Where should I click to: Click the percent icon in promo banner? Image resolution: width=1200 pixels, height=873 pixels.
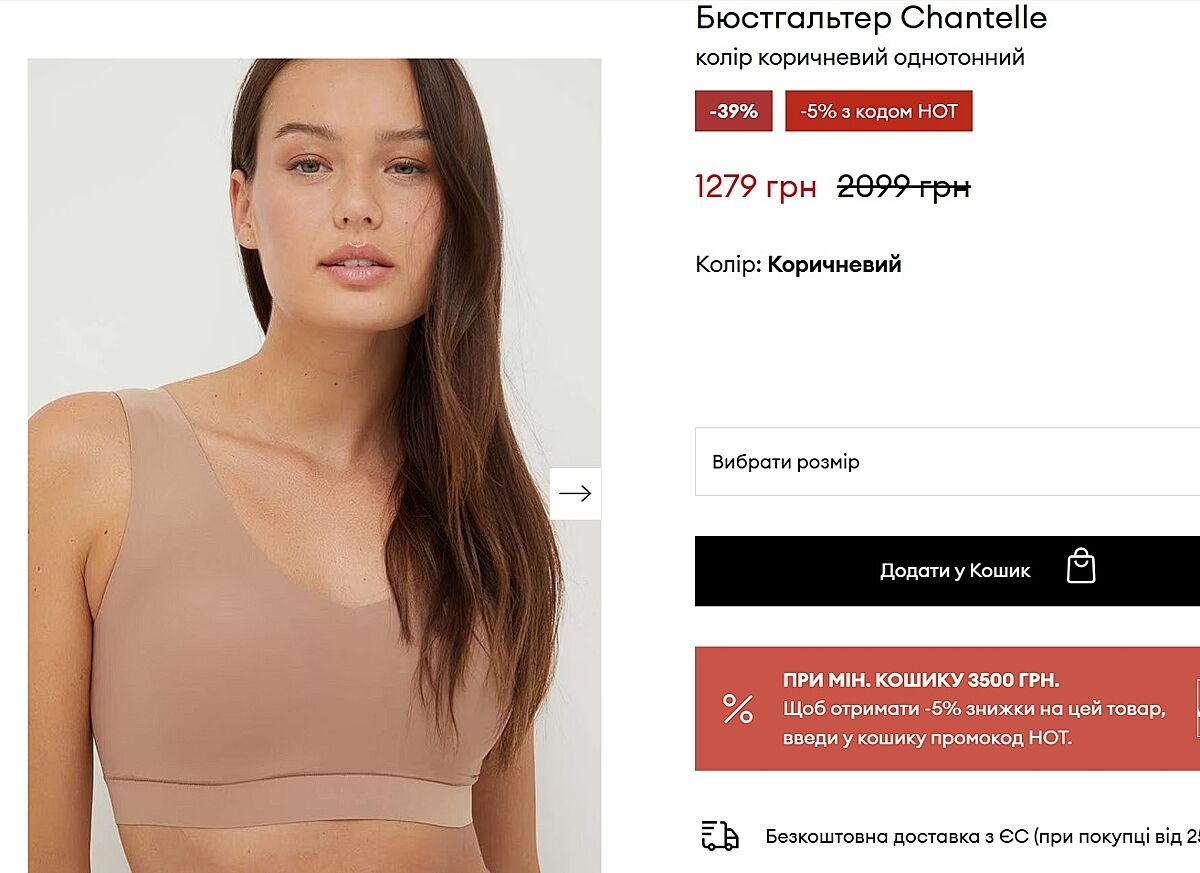pyautogui.click(x=738, y=708)
